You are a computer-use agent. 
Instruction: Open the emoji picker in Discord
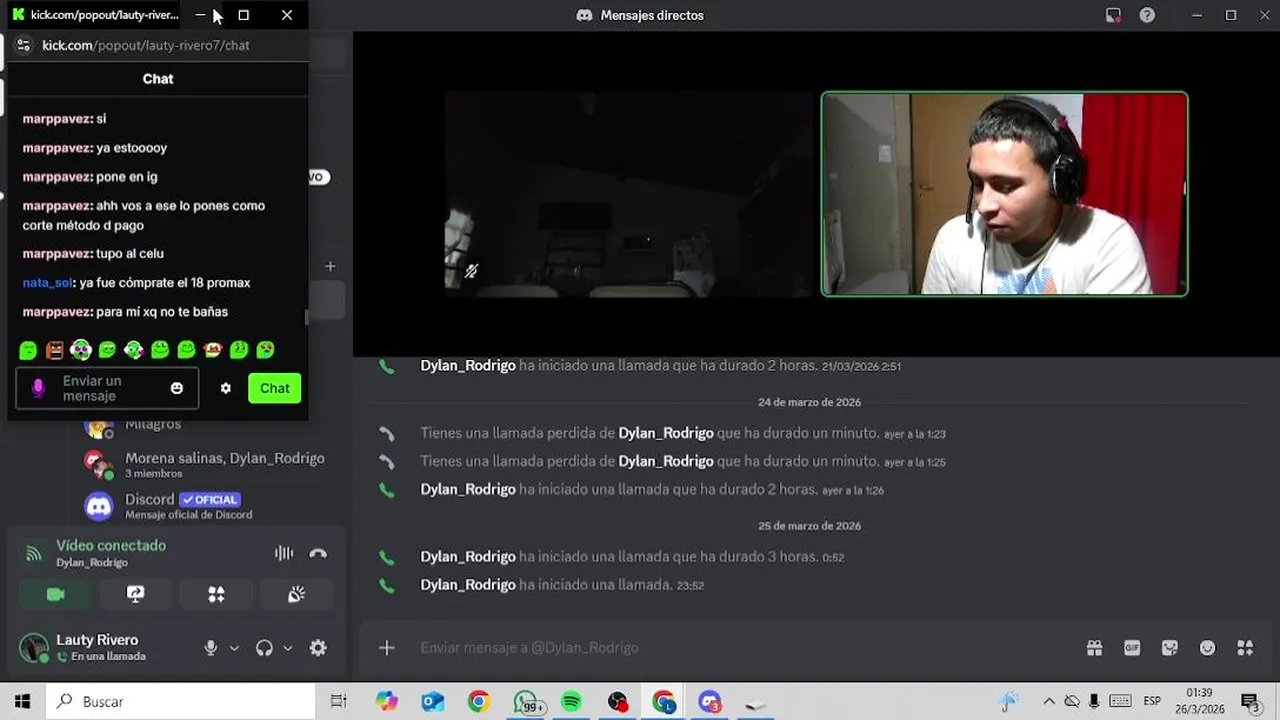(x=1207, y=648)
